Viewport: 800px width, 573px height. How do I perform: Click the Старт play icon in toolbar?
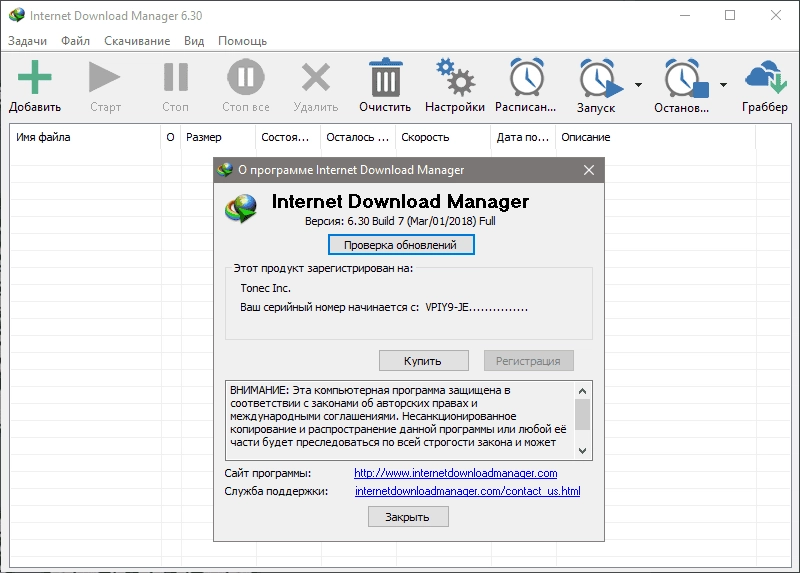click(104, 77)
